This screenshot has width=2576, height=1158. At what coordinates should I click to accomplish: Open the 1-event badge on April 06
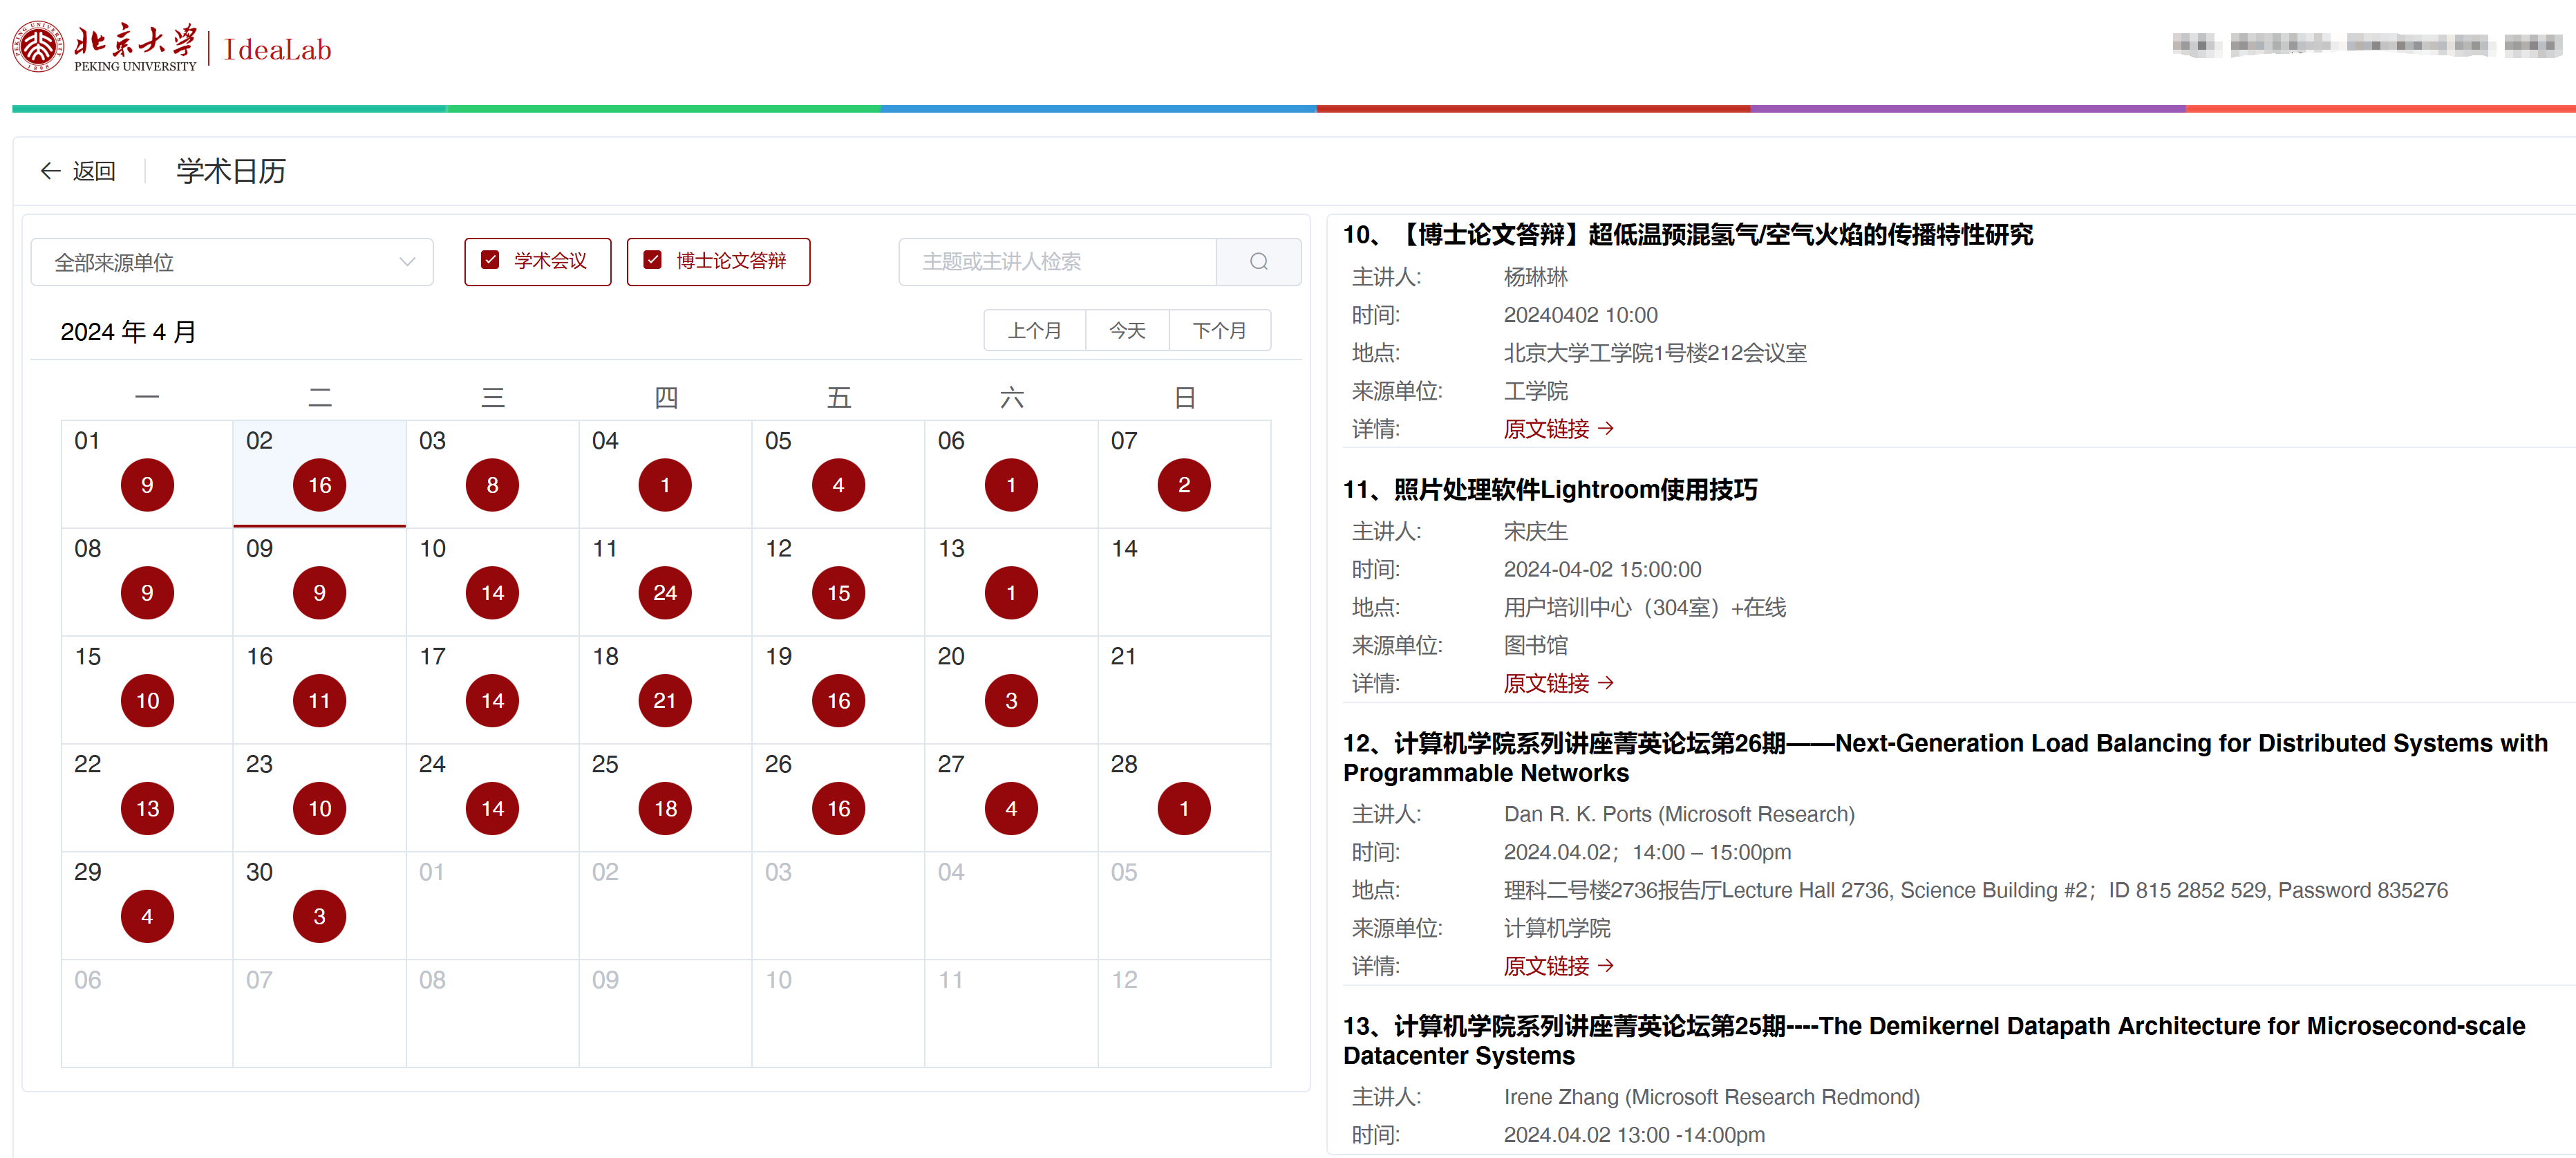click(x=1011, y=485)
